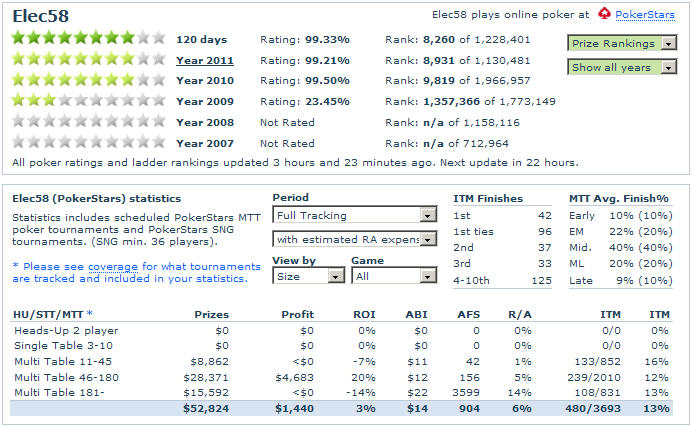The width and height of the screenshot is (692, 427).
Task: Open the Full Tracking period dropdown
Action: pos(354,215)
